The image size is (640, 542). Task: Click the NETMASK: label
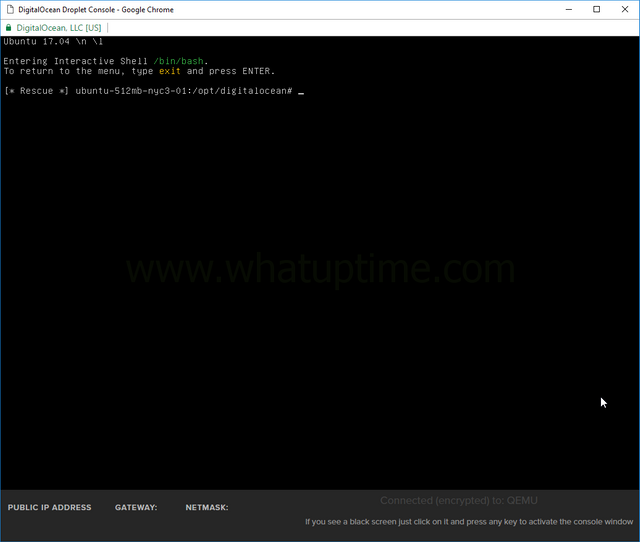click(x=207, y=507)
